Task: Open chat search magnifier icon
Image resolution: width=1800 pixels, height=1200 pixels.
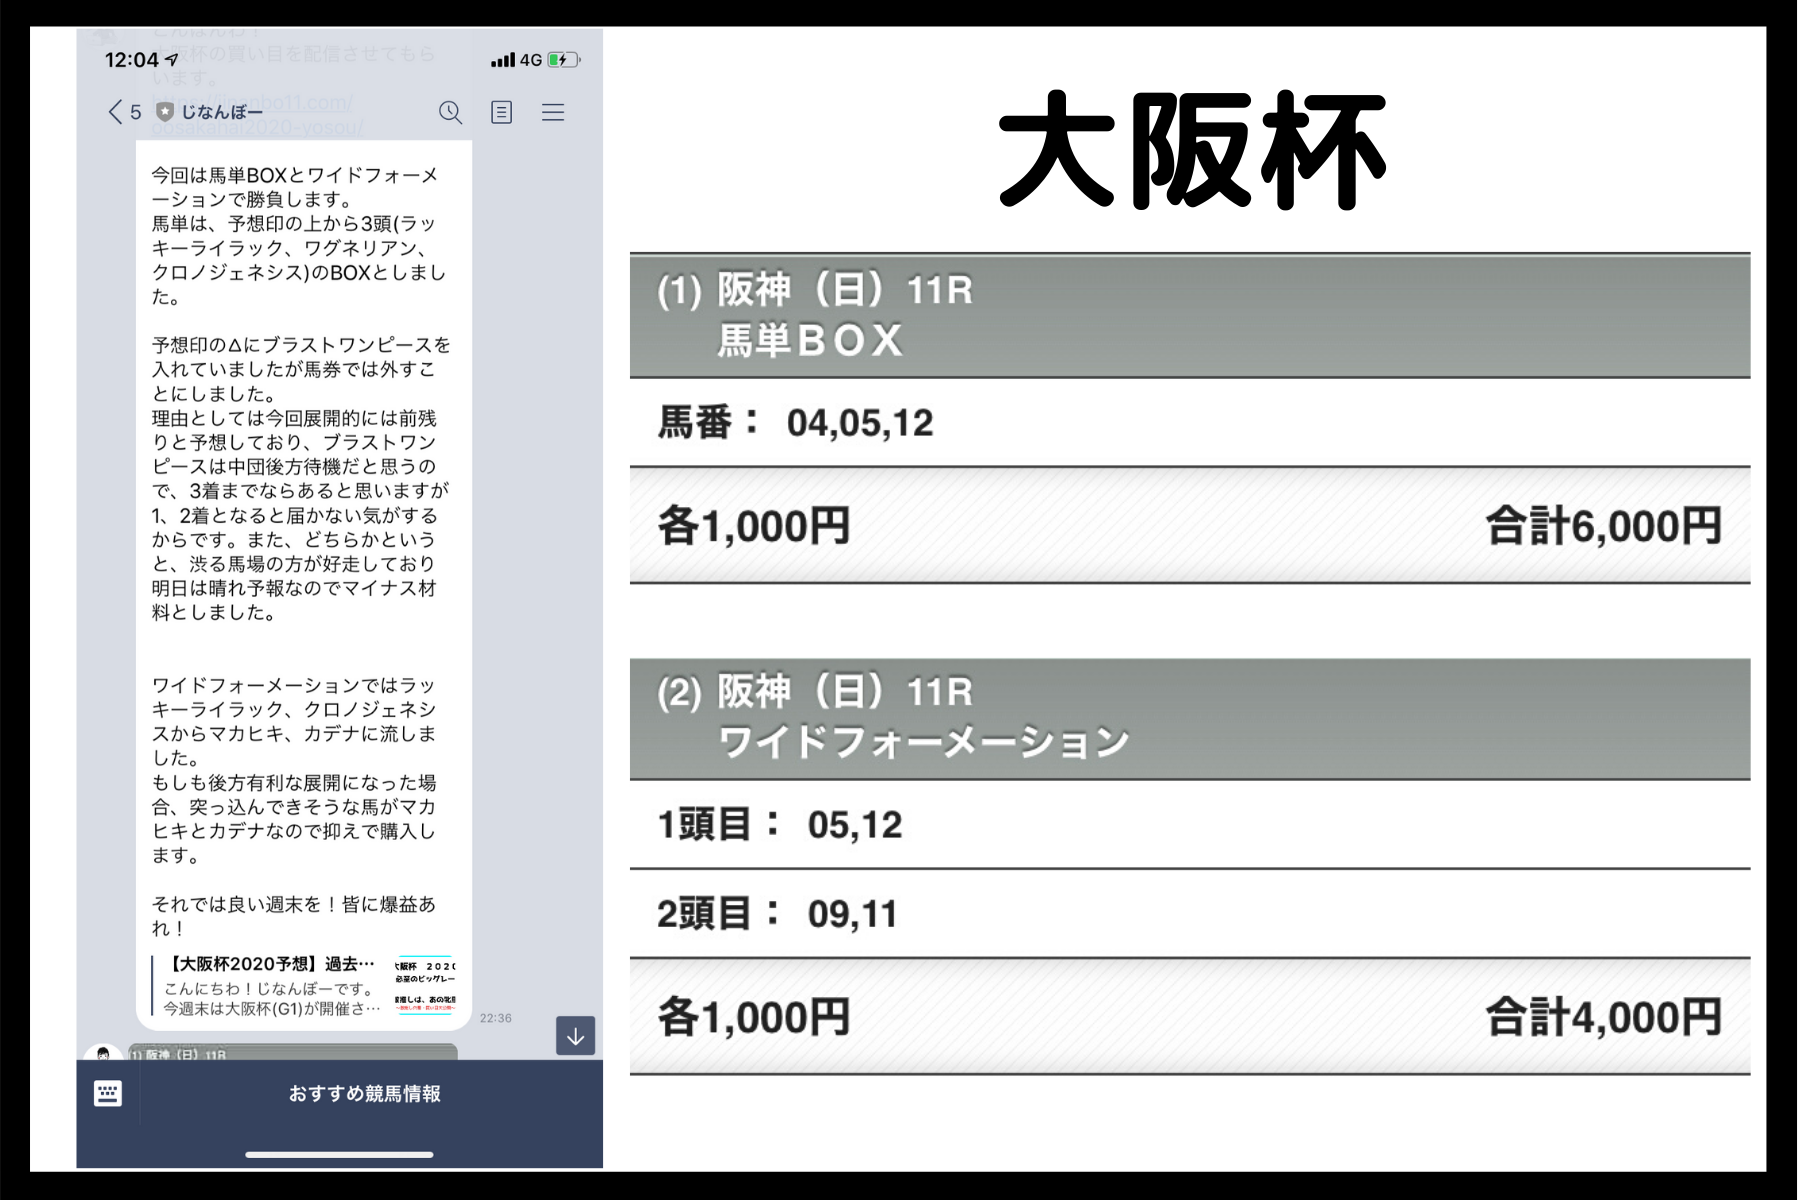Action: pos(450,112)
